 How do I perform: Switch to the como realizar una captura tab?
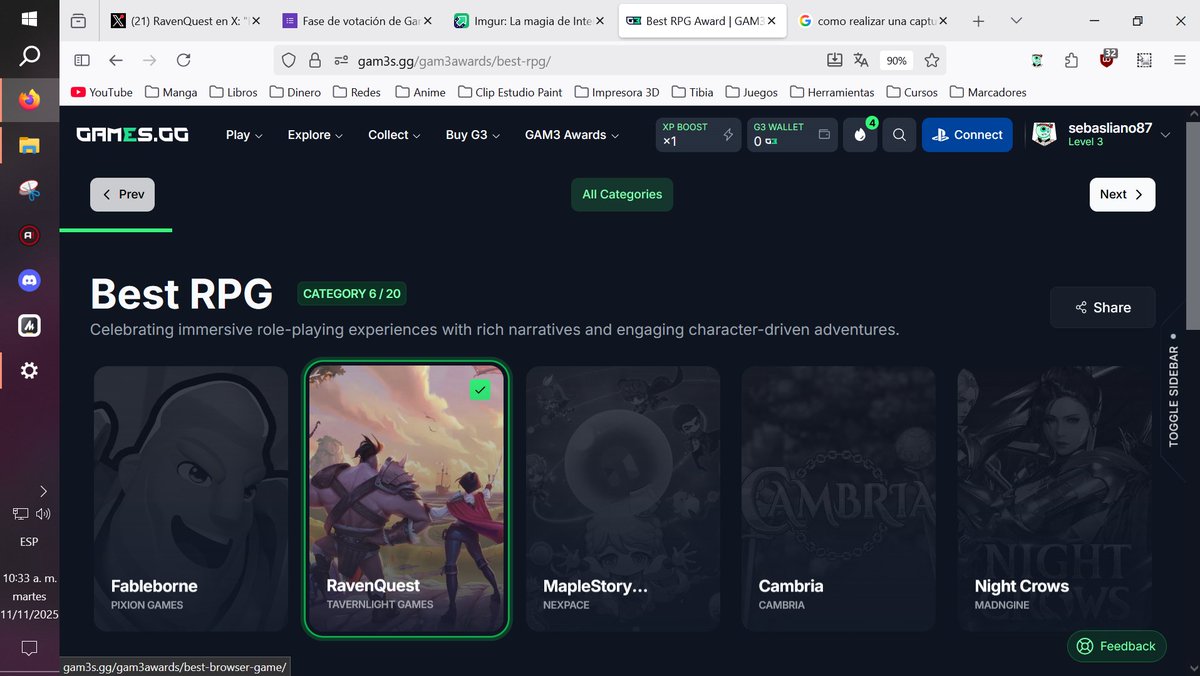873,21
